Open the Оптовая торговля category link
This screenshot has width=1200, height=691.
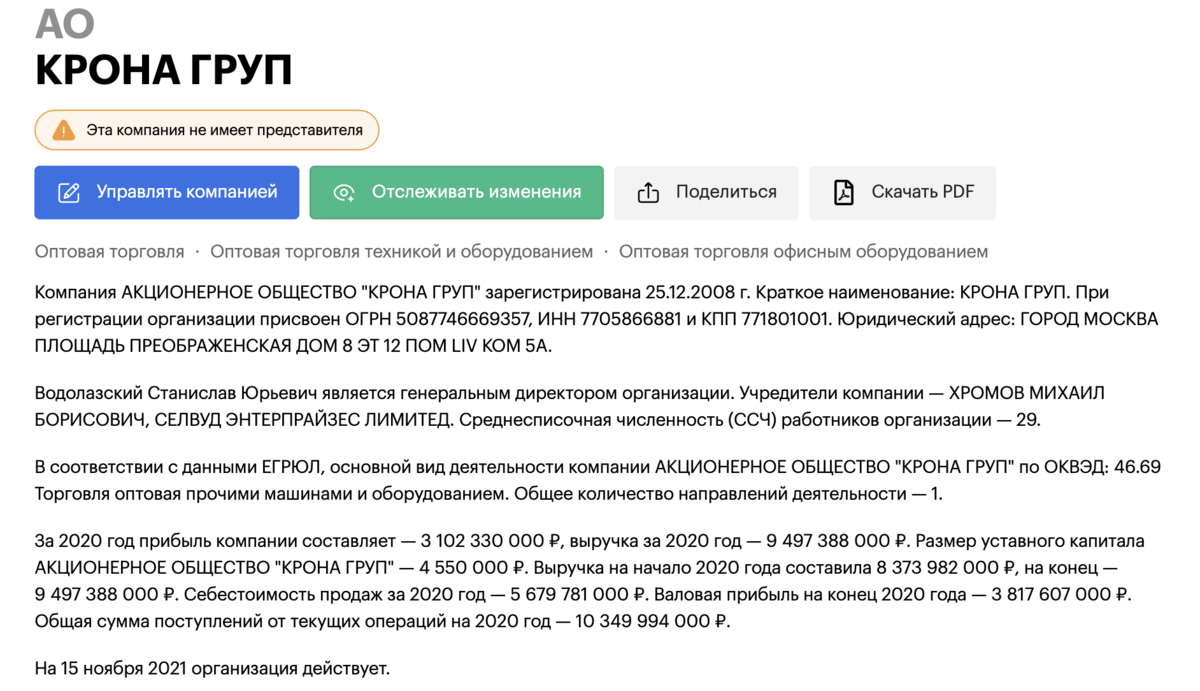(110, 252)
